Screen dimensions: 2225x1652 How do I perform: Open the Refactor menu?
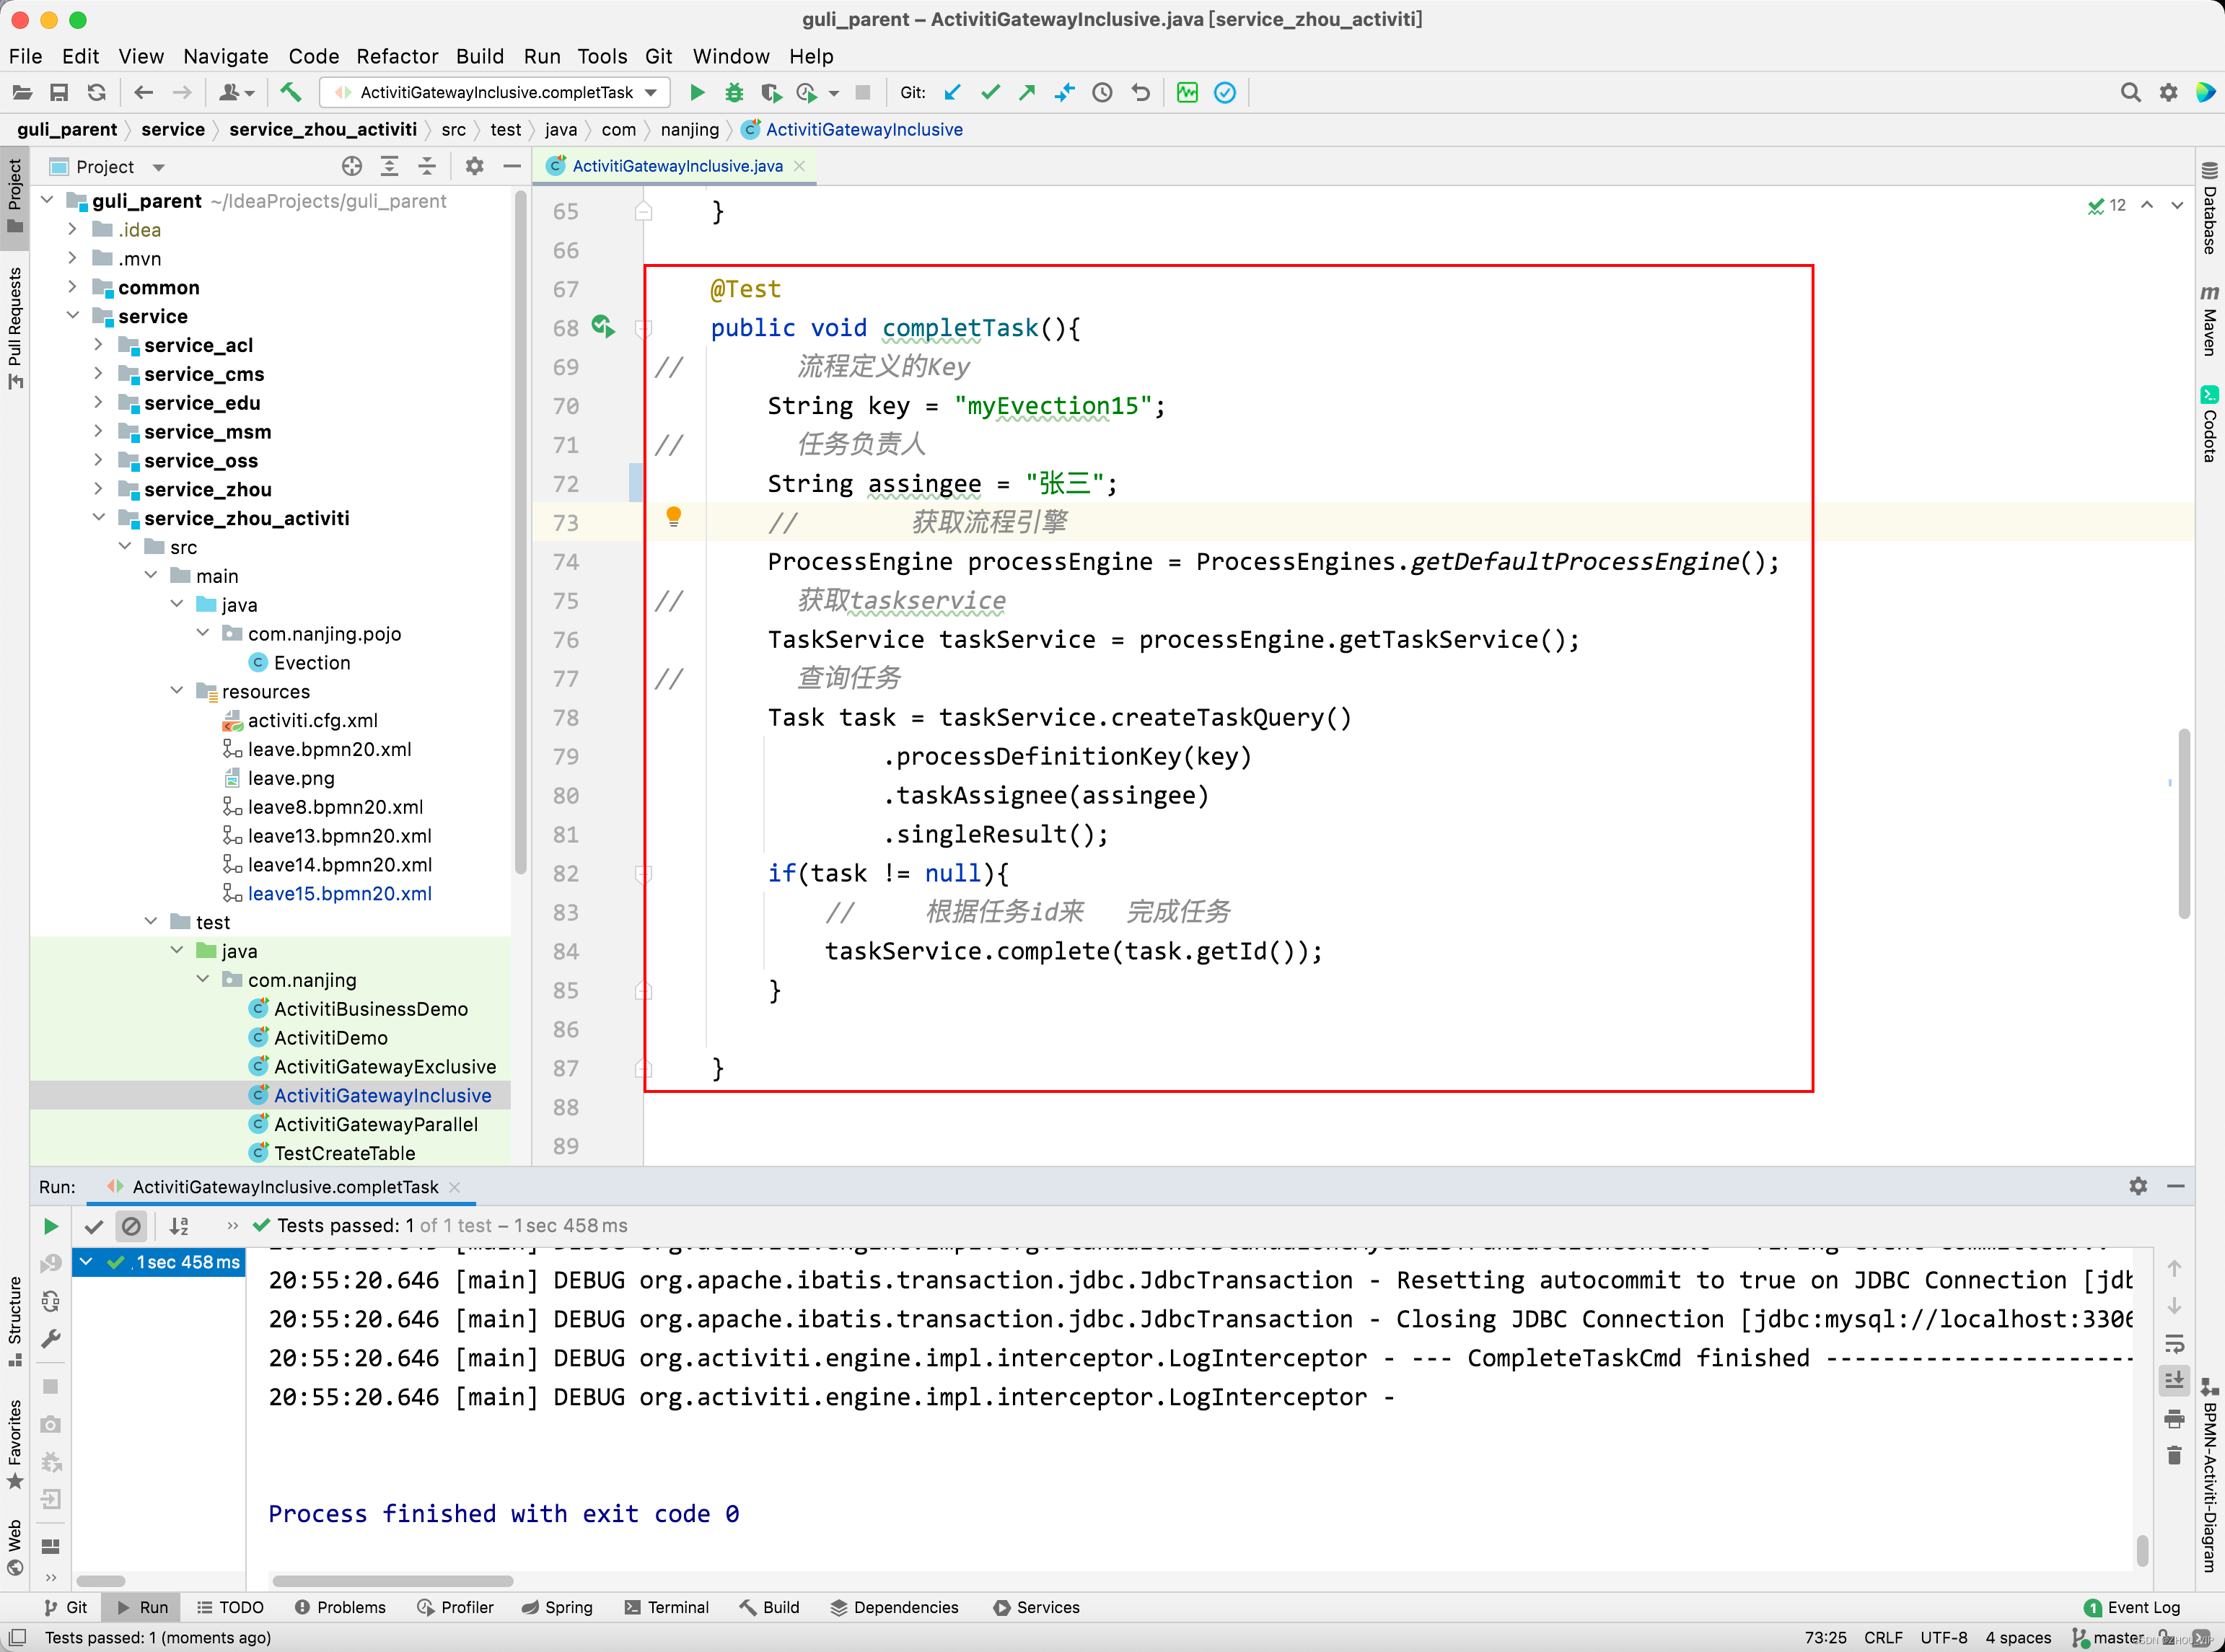pos(397,56)
